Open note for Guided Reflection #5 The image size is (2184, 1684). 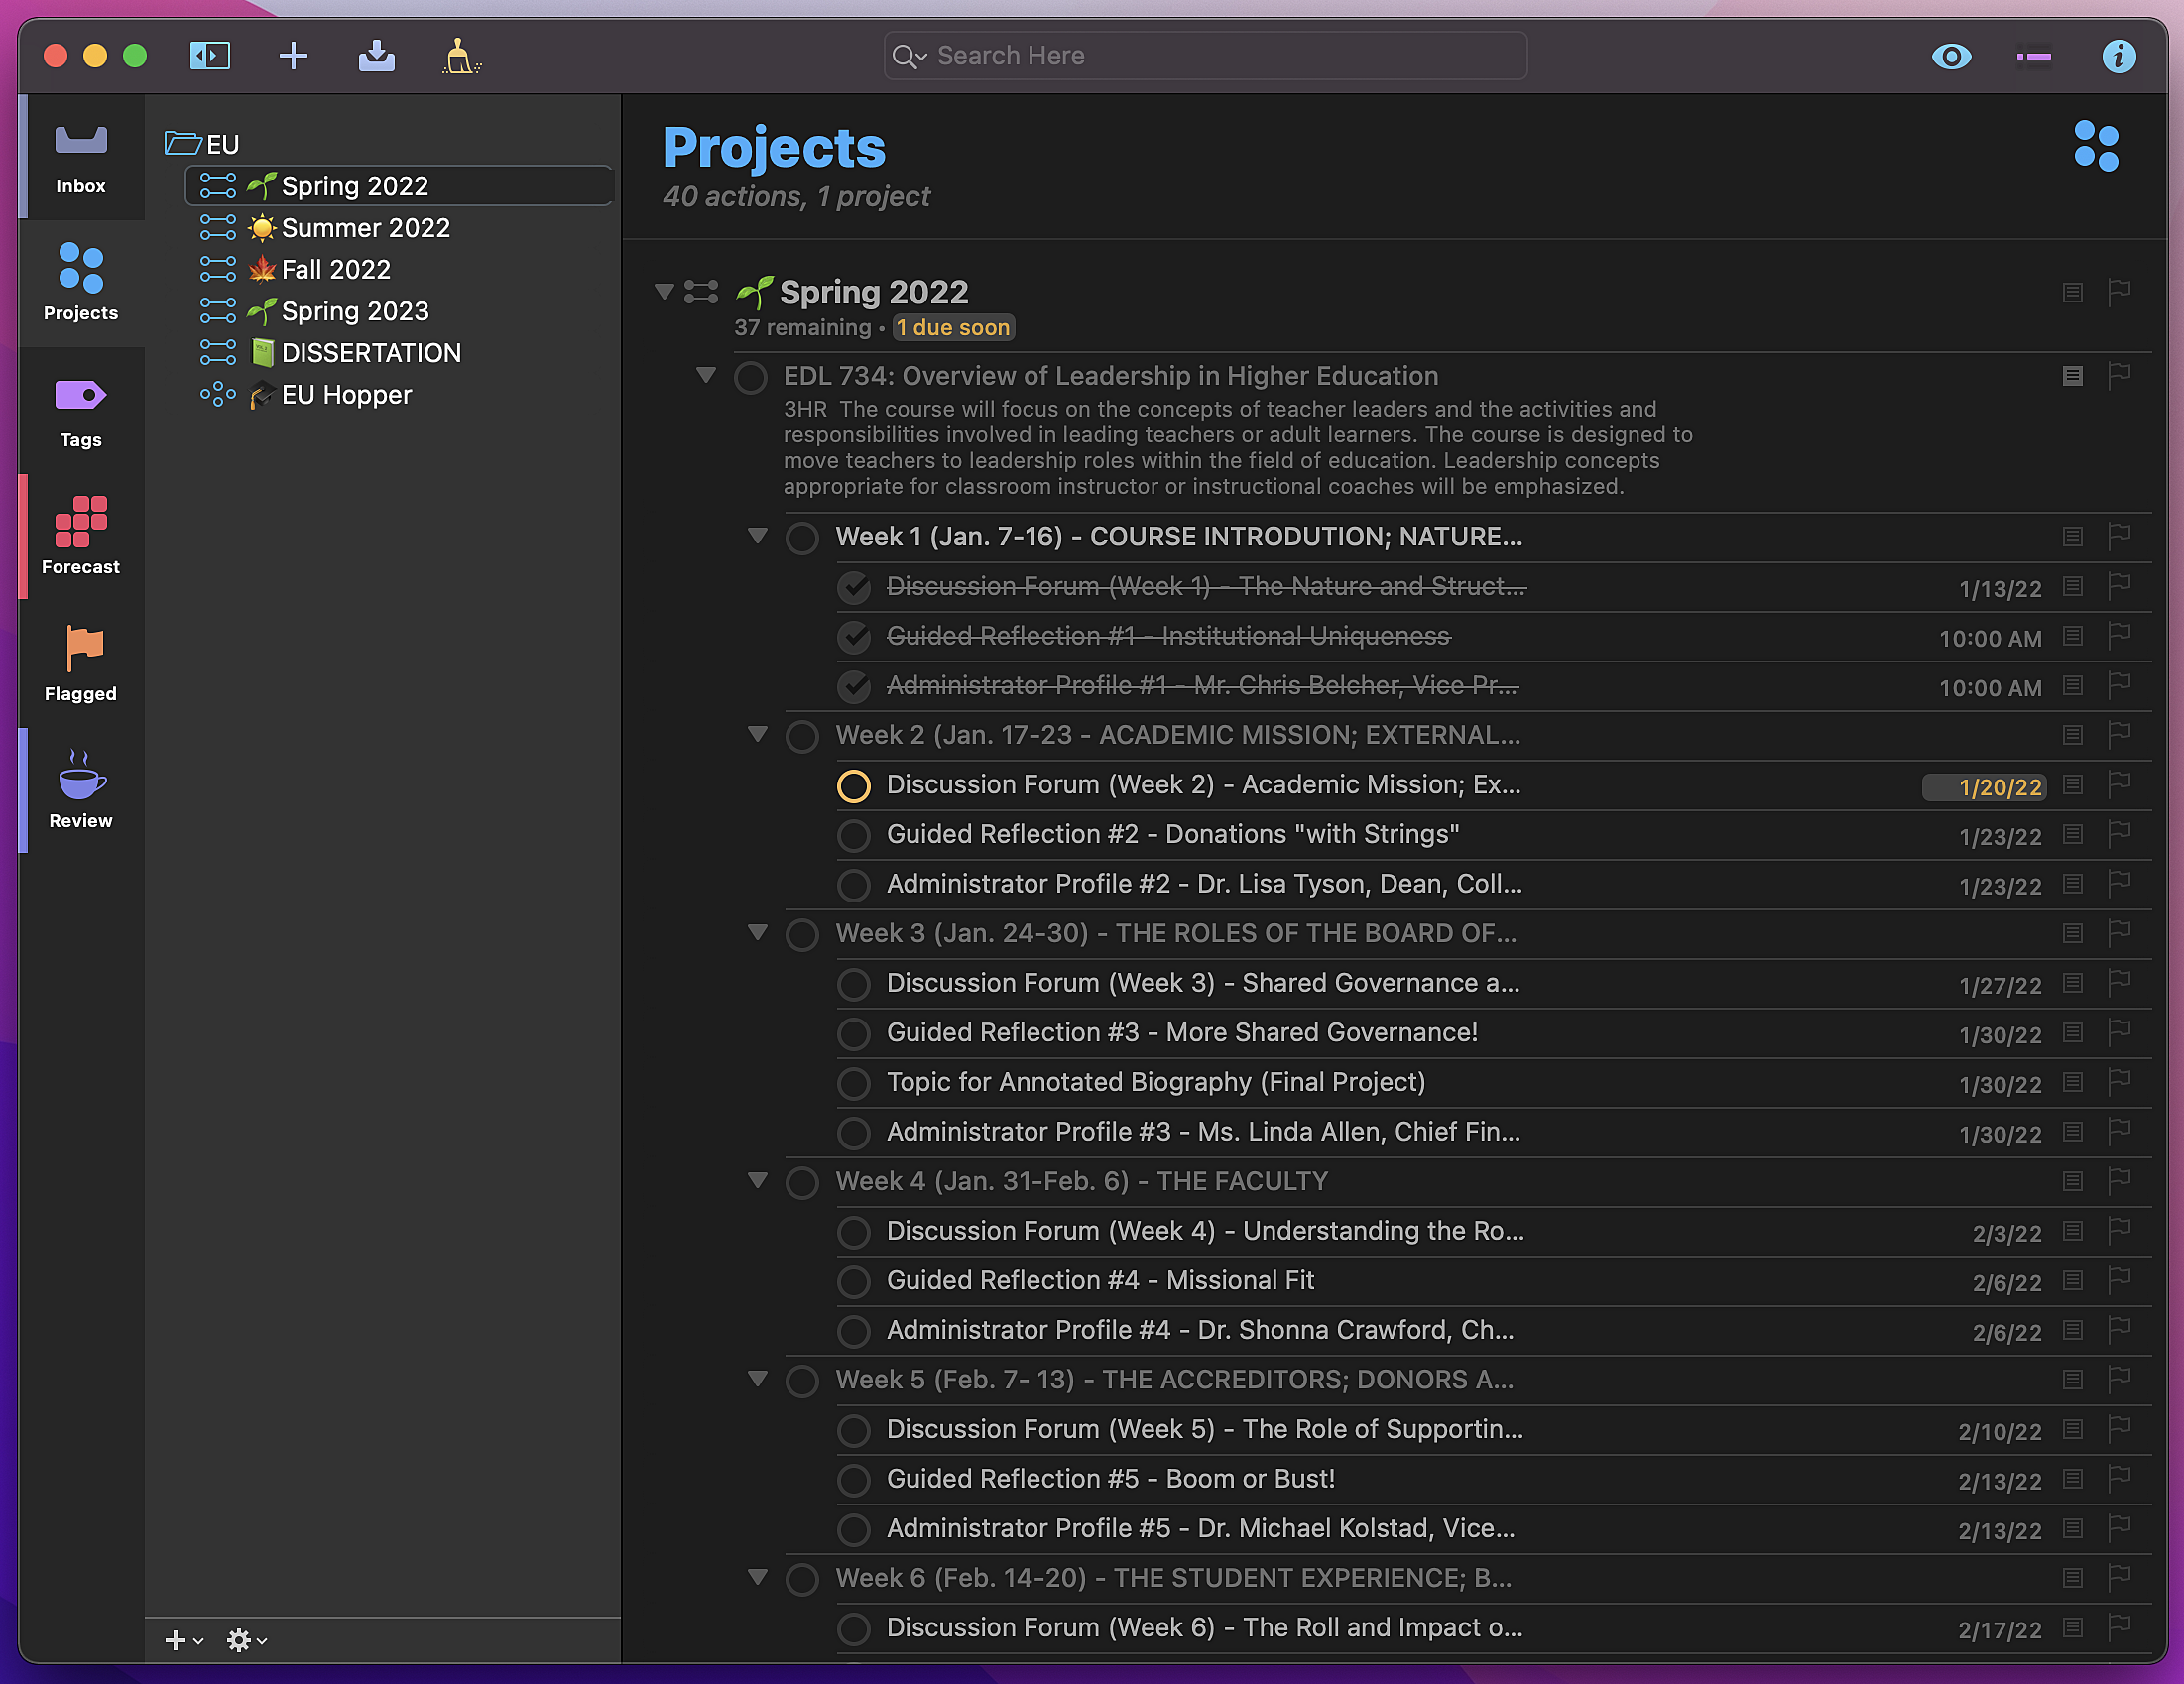(2073, 1478)
